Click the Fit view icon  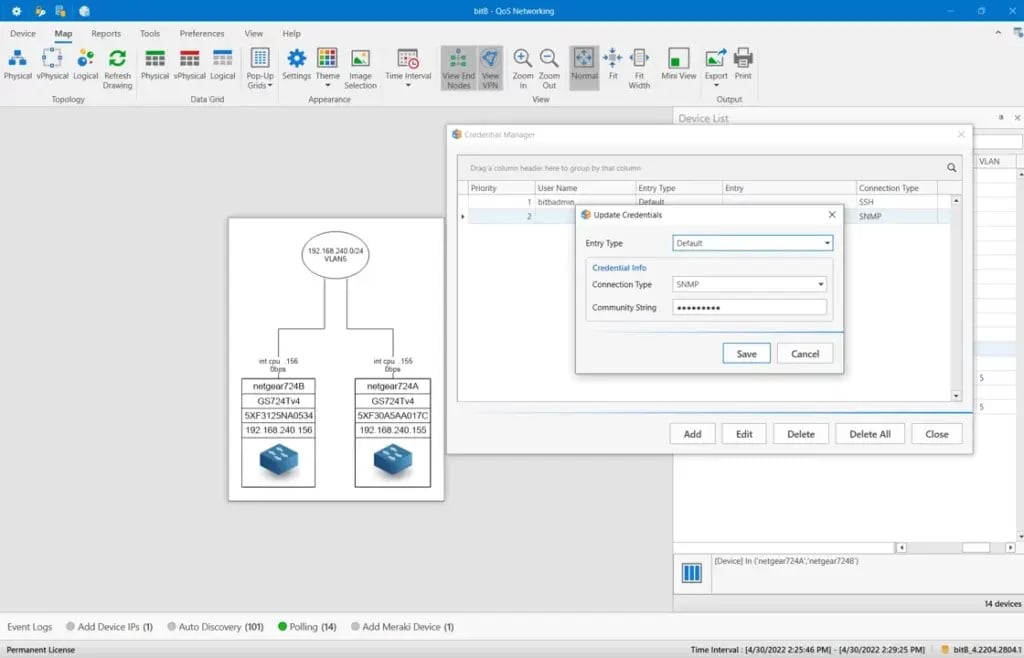pos(613,64)
